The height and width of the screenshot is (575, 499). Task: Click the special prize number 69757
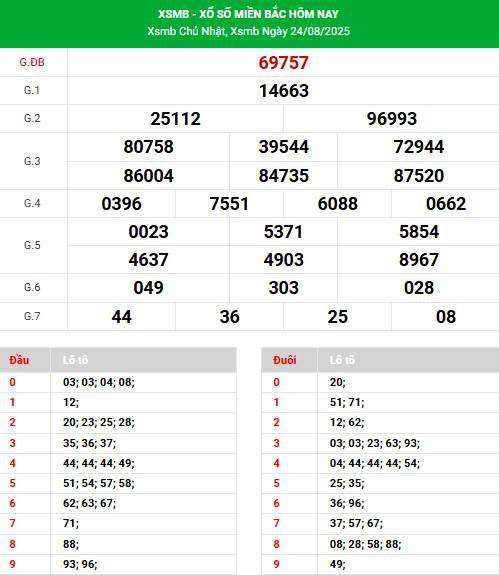(x=283, y=63)
